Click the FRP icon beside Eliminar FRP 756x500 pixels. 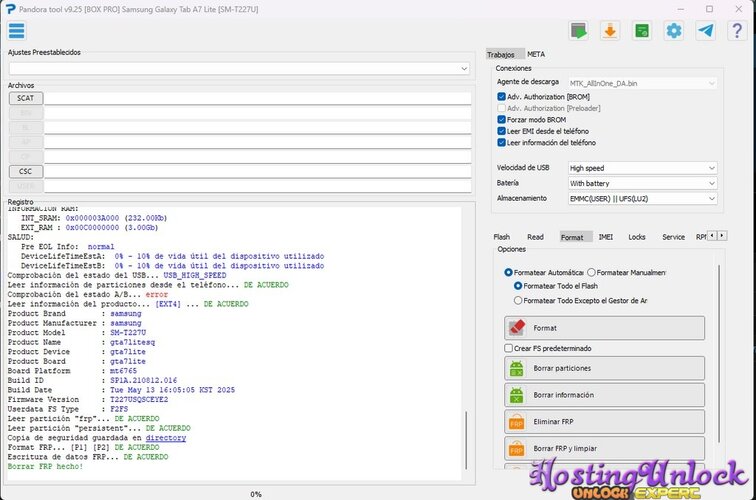(x=516, y=422)
